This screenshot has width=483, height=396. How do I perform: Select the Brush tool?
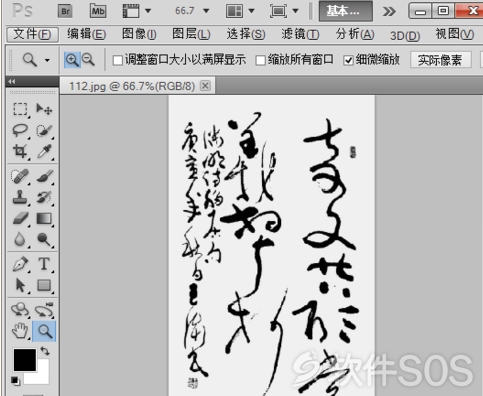point(44,176)
